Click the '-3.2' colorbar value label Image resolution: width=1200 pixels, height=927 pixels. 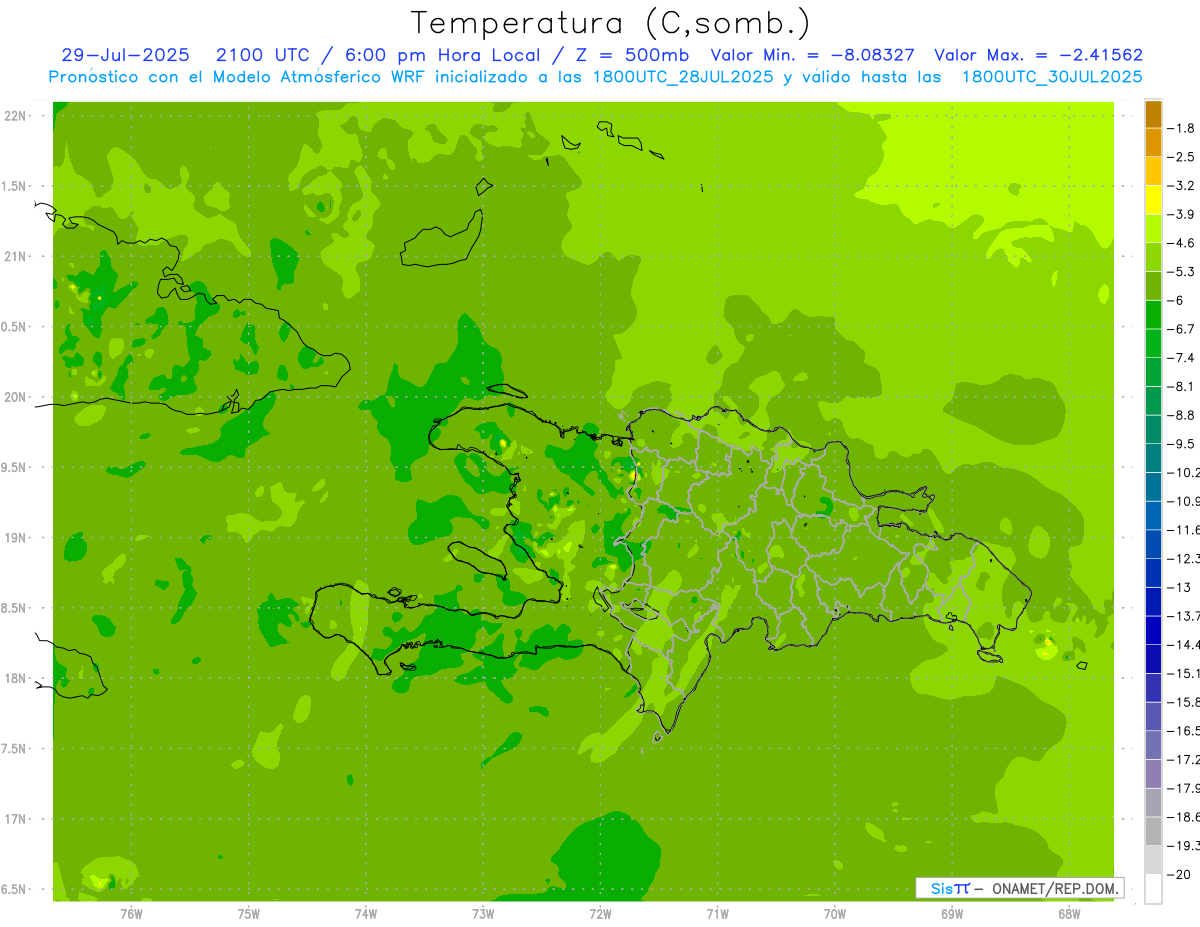1181,186
